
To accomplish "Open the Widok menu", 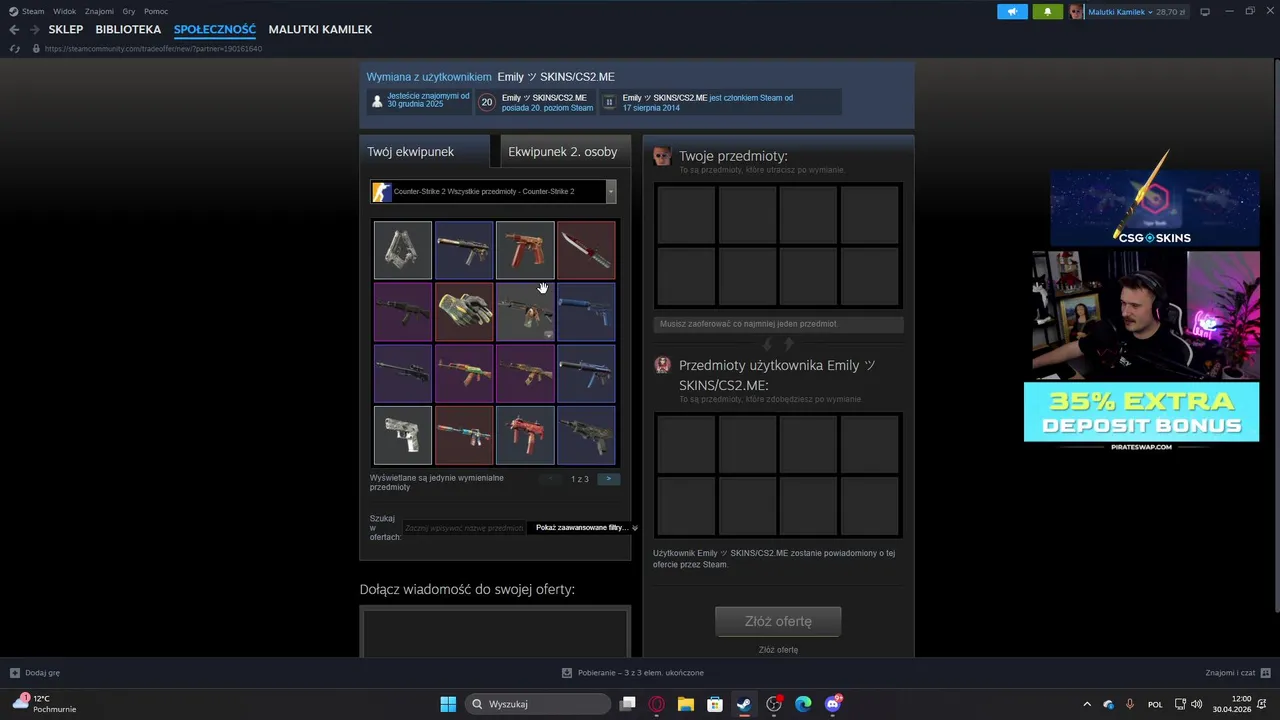I will [64, 11].
